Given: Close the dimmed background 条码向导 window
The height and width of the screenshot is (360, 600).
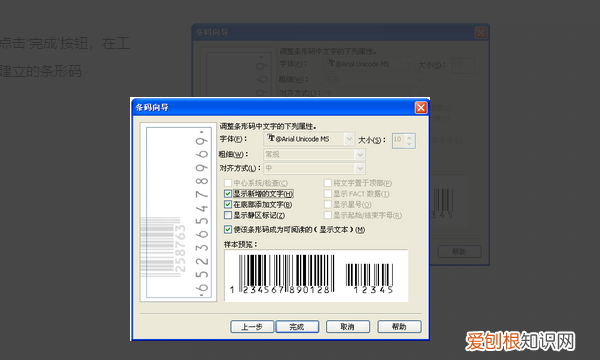Looking at the screenshot, I should [x=481, y=33].
